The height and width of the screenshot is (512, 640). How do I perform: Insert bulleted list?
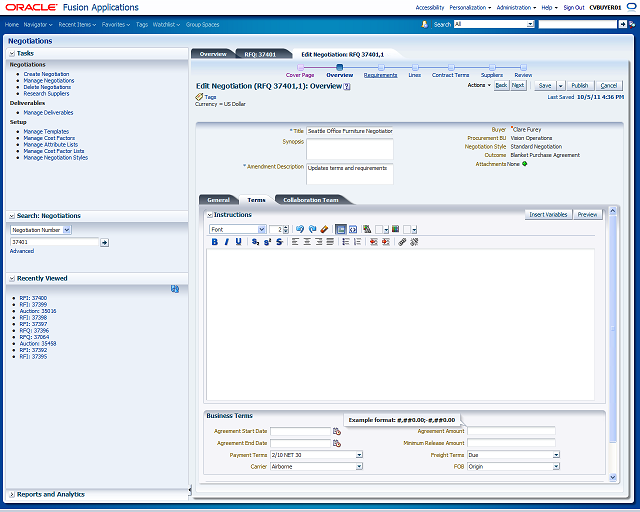pos(346,242)
